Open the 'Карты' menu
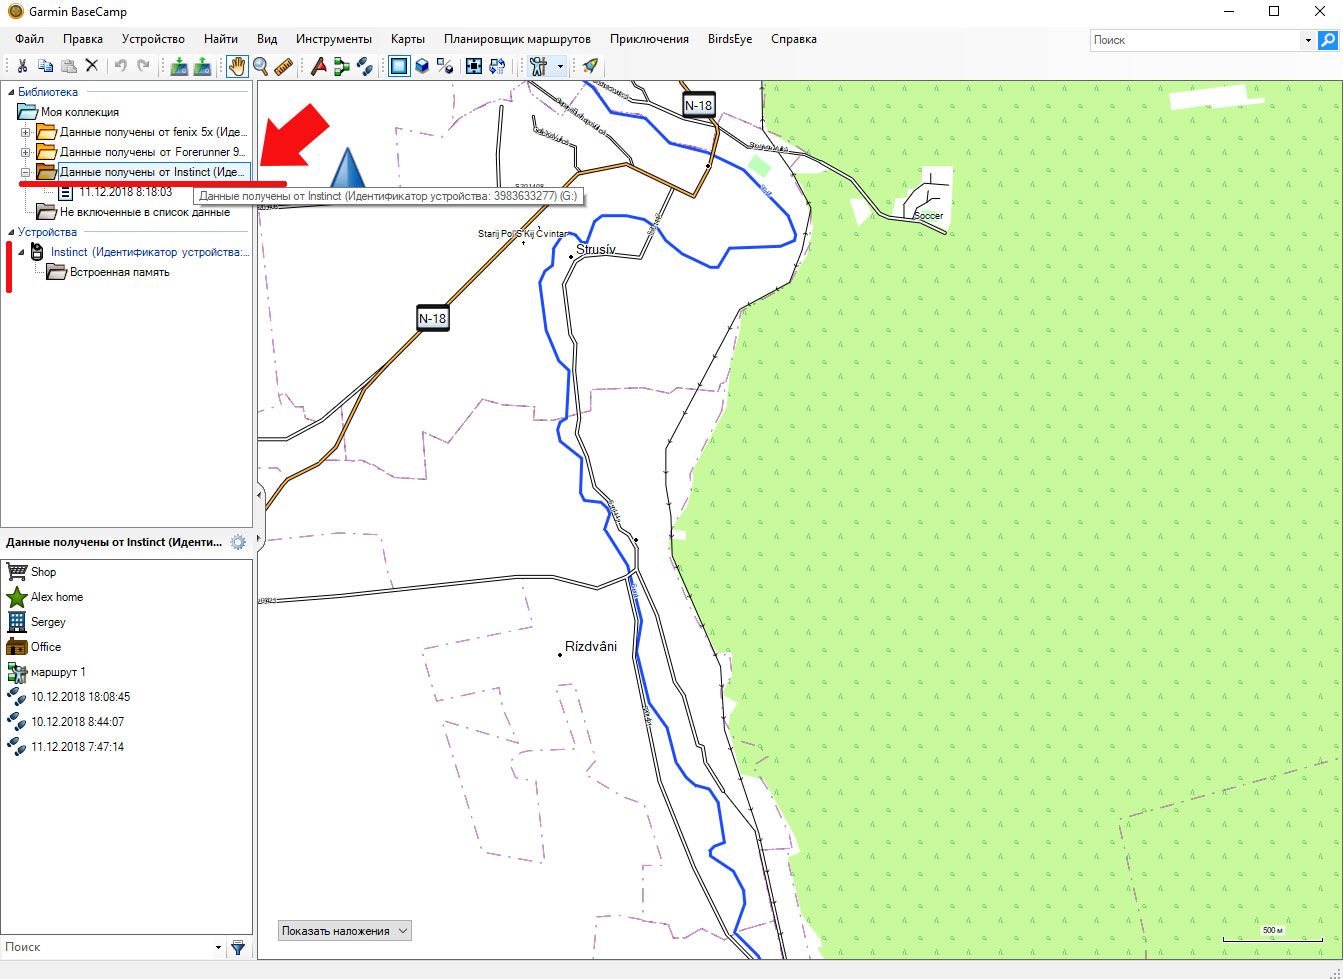1343x979 pixels. 408,39
